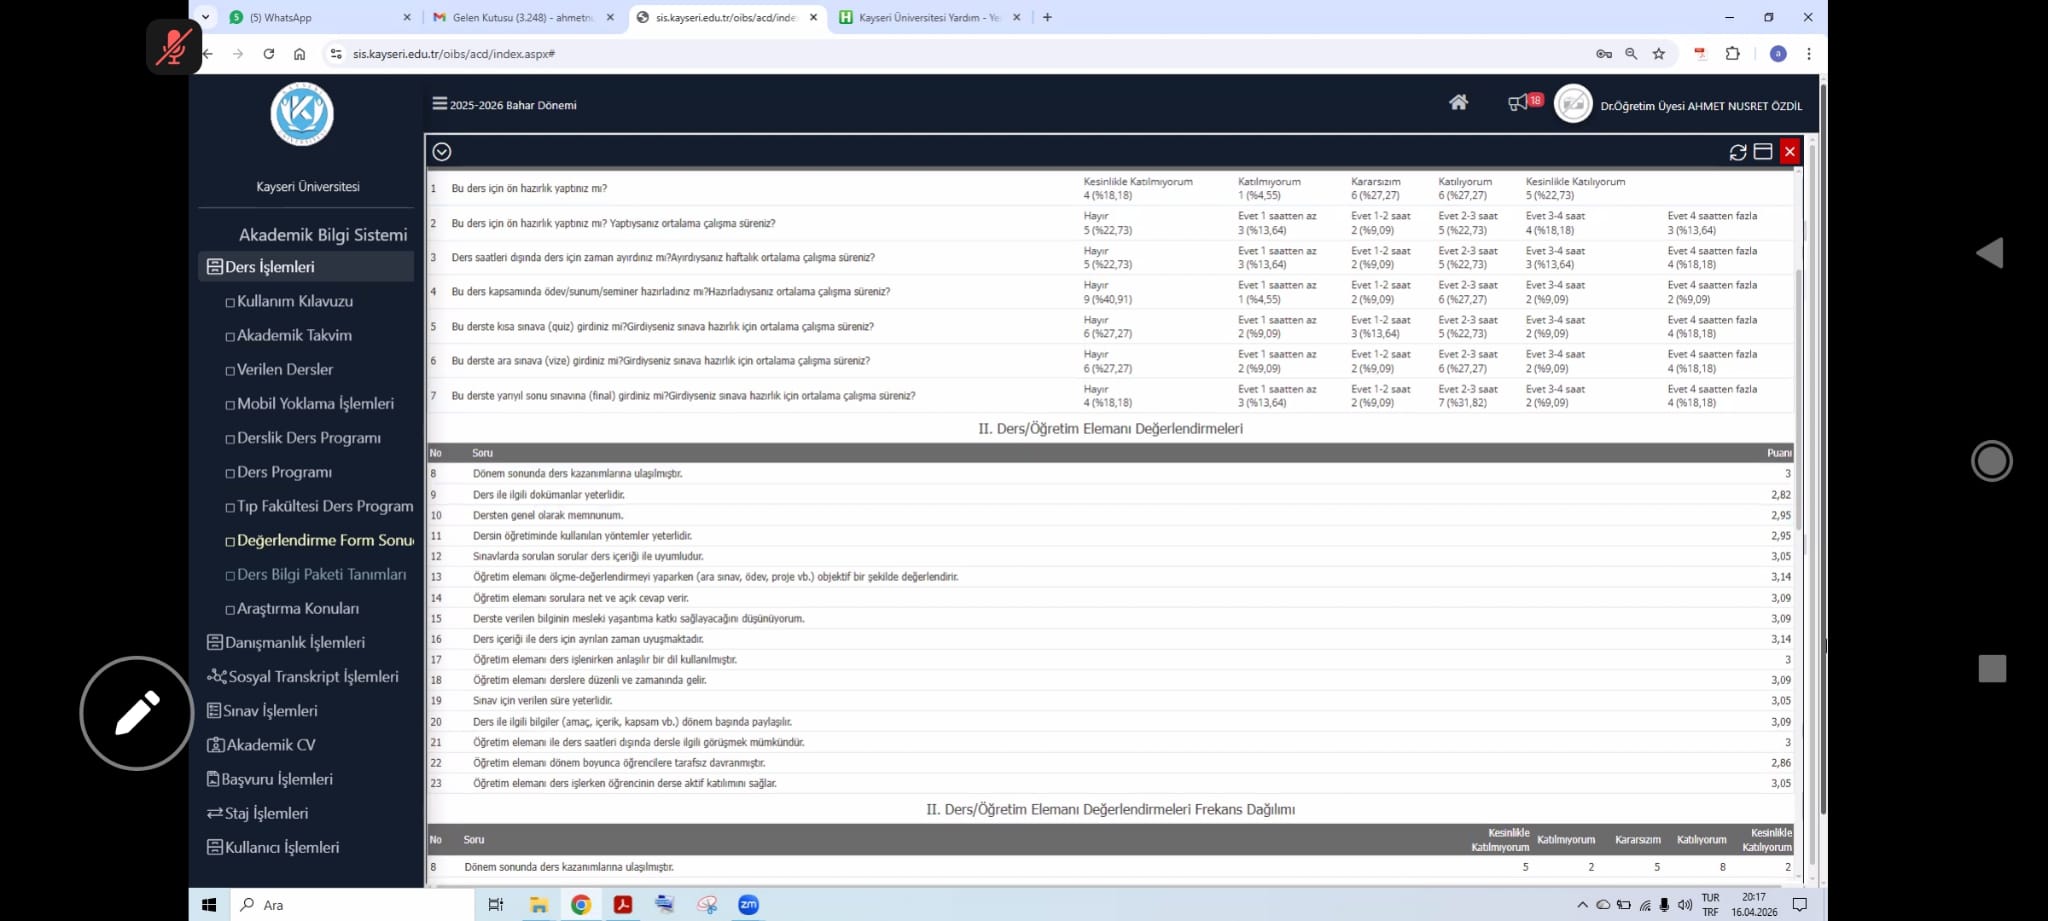Open the Chrome tab search dropdown arrow
The image size is (2048, 921).
point(205,17)
